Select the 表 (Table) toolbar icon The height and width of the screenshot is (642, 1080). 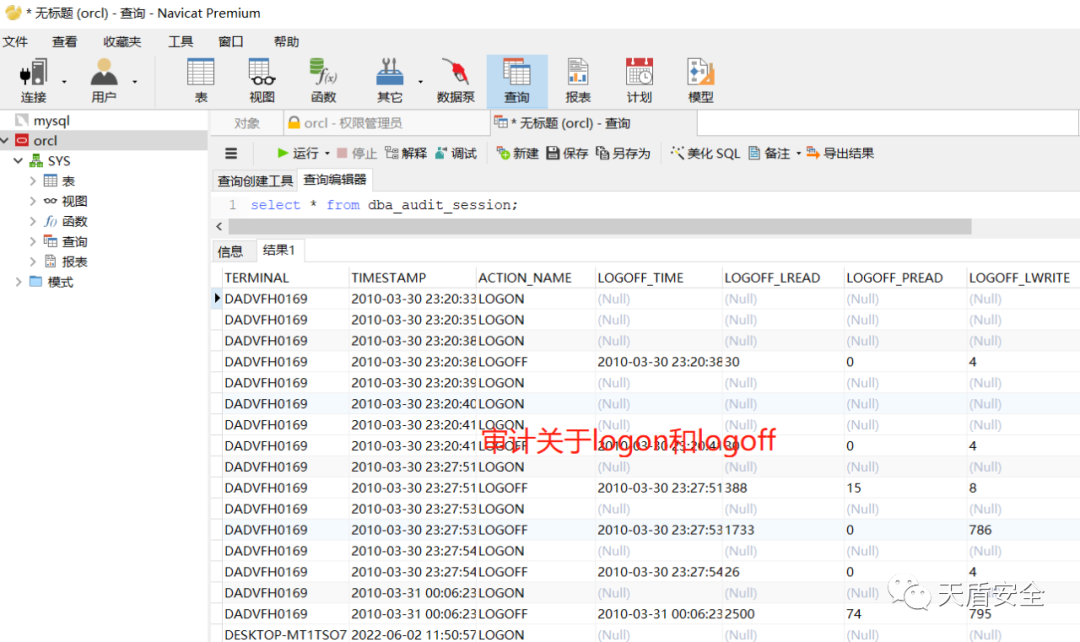click(x=201, y=80)
